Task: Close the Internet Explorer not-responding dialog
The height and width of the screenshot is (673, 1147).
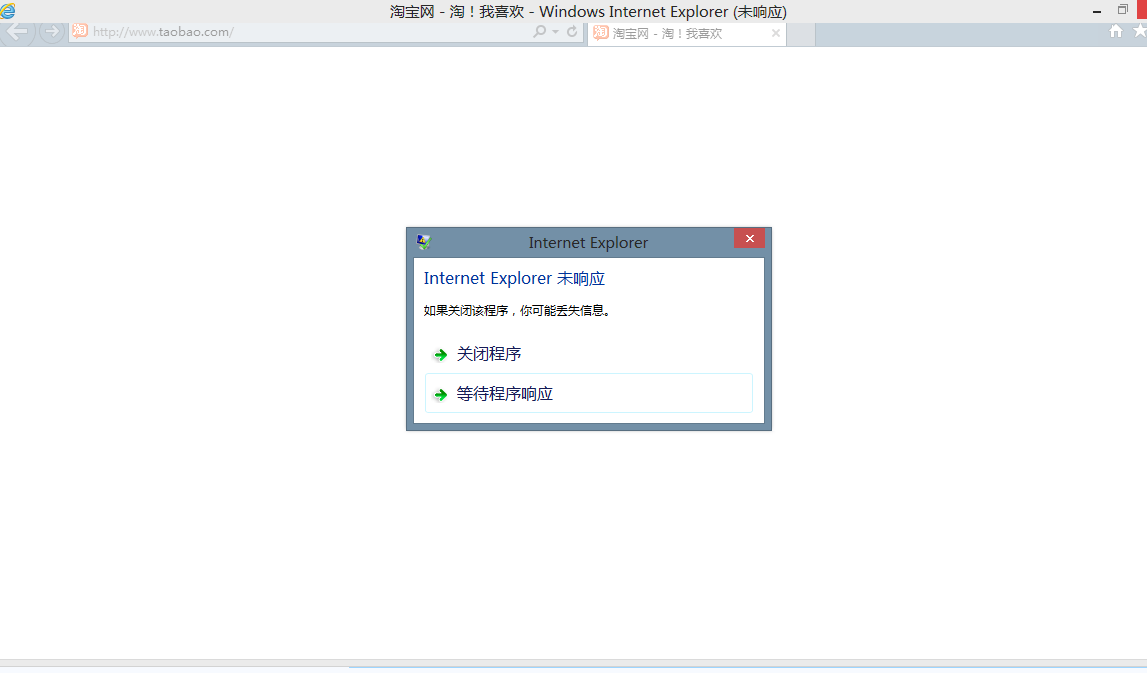Action: [749, 238]
